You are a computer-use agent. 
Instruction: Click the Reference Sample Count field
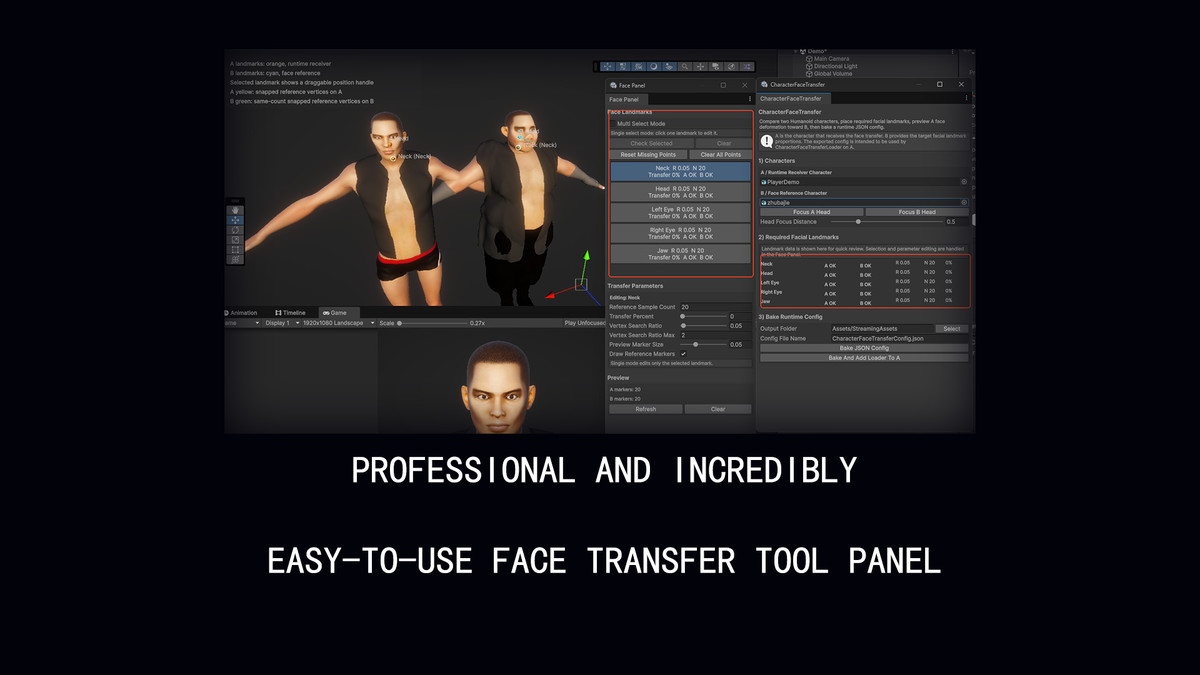[x=715, y=307]
